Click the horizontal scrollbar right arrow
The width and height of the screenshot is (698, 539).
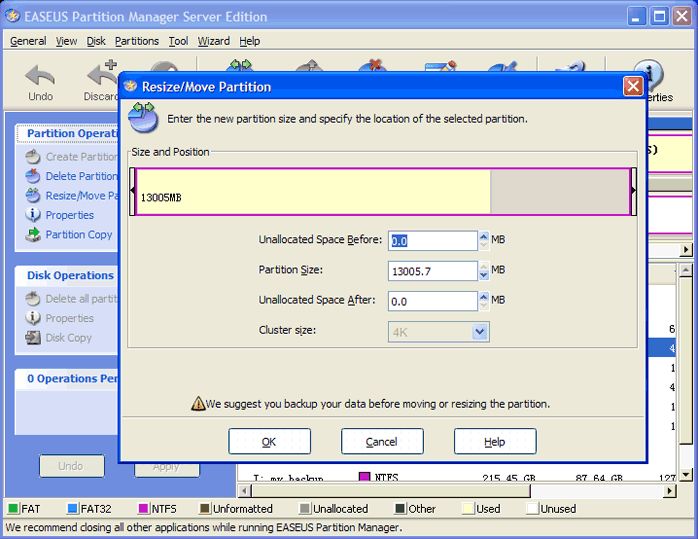click(x=669, y=491)
